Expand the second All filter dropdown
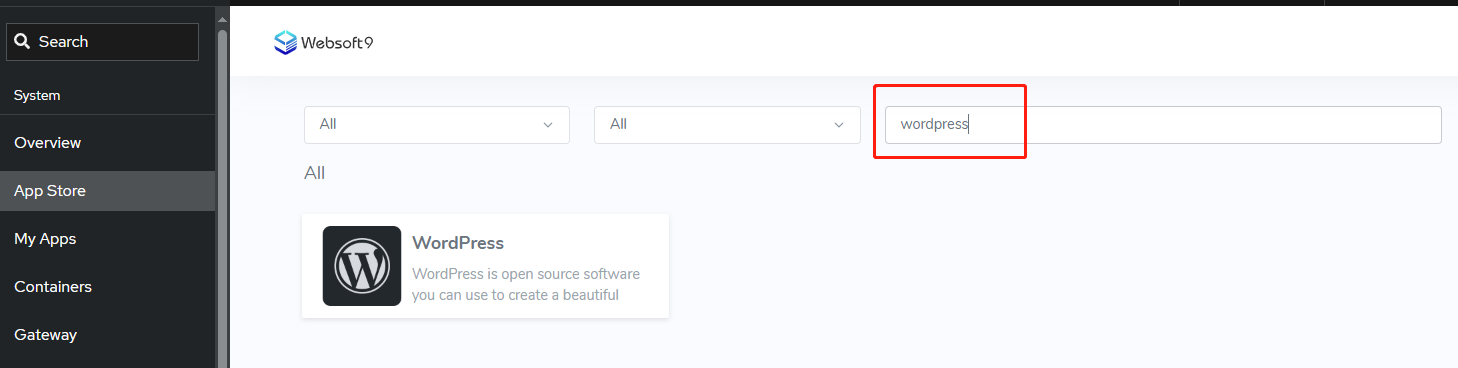 tap(727, 125)
